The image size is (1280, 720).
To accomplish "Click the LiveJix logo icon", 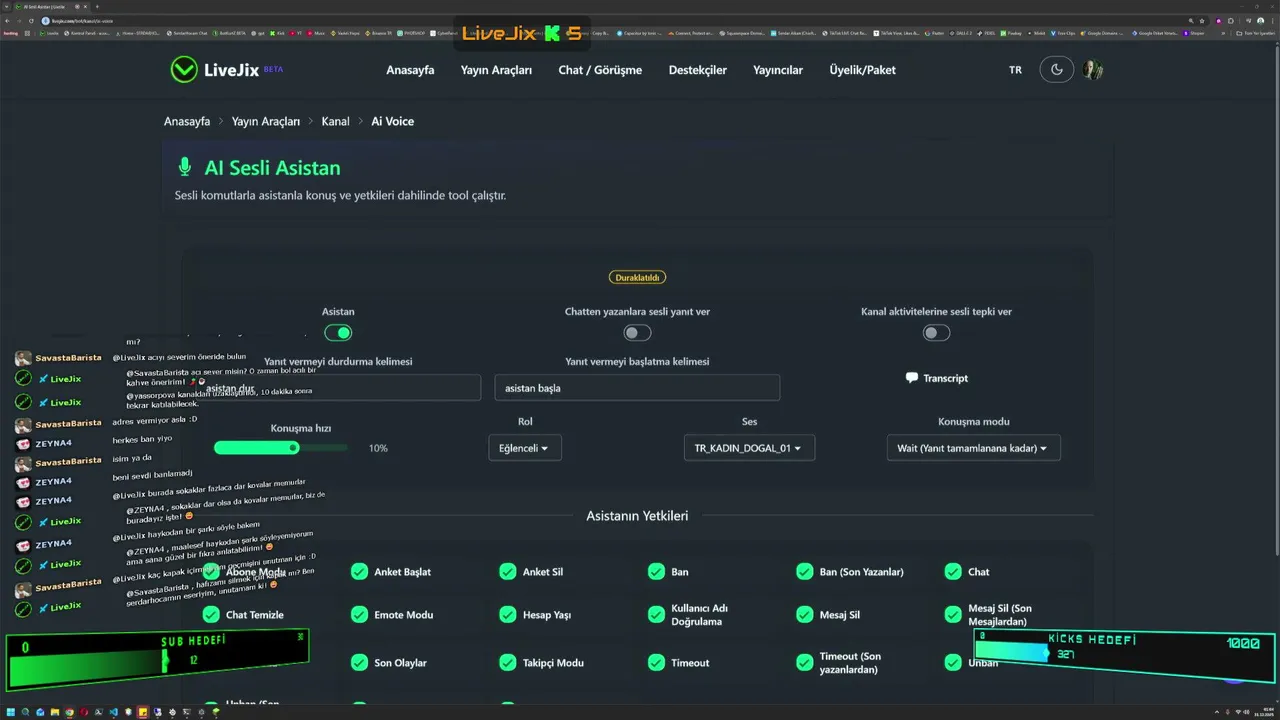I will coord(184,69).
